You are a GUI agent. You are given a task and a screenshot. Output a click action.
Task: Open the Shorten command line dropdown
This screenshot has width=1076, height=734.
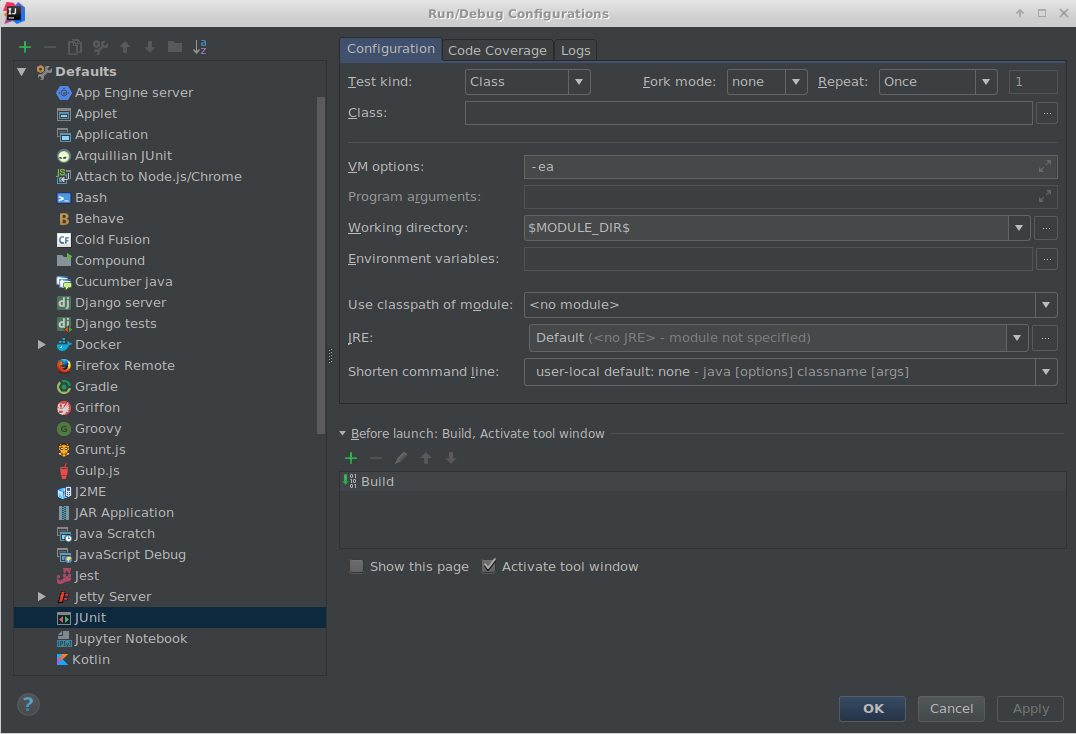pyautogui.click(x=791, y=372)
